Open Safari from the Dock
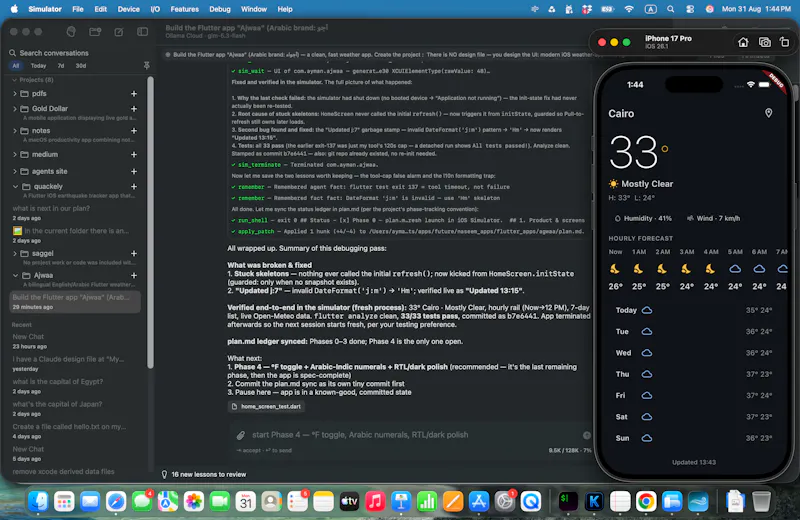Image resolution: width=800 pixels, height=520 pixels. coord(116,502)
